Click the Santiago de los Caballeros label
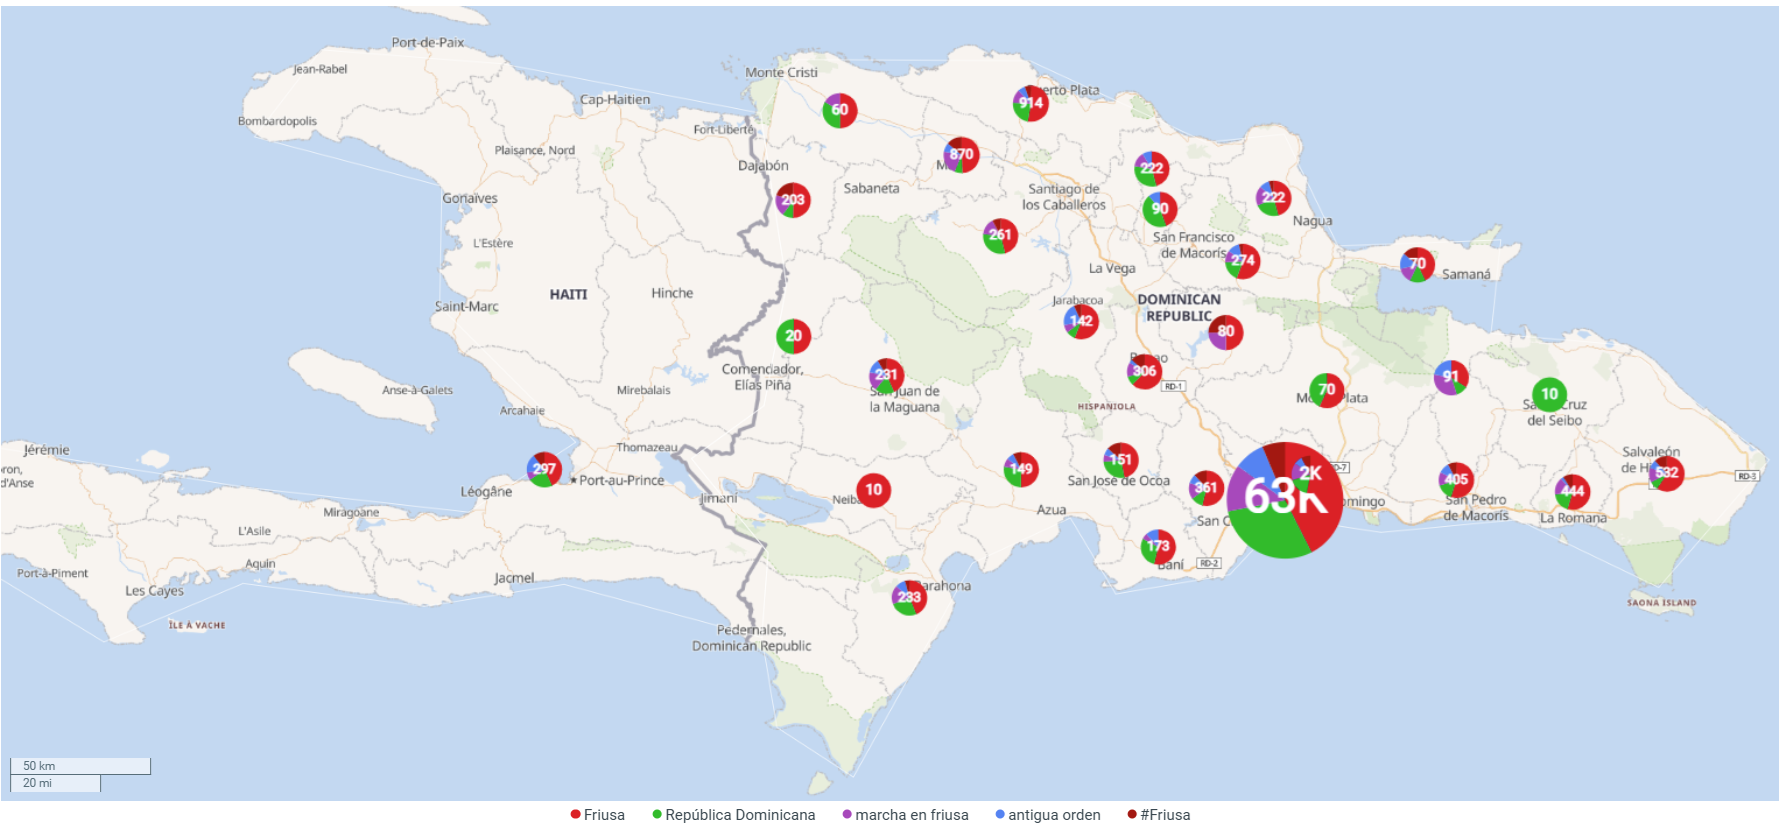The height and width of the screenshot is (835, 1779). click(x=1064, y=197)
